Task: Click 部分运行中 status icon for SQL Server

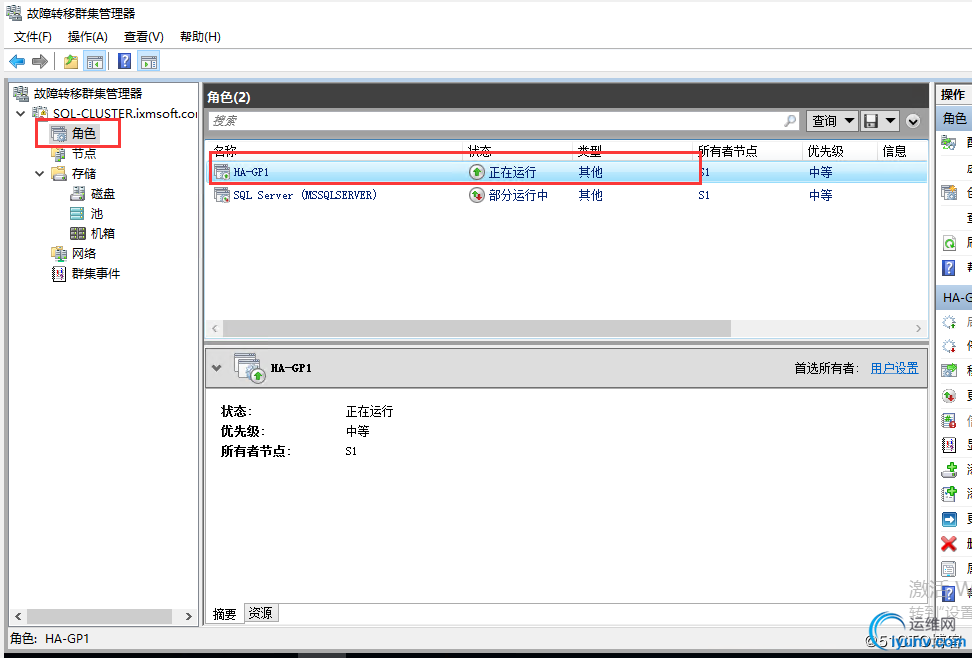Action: tap(476, 195)
